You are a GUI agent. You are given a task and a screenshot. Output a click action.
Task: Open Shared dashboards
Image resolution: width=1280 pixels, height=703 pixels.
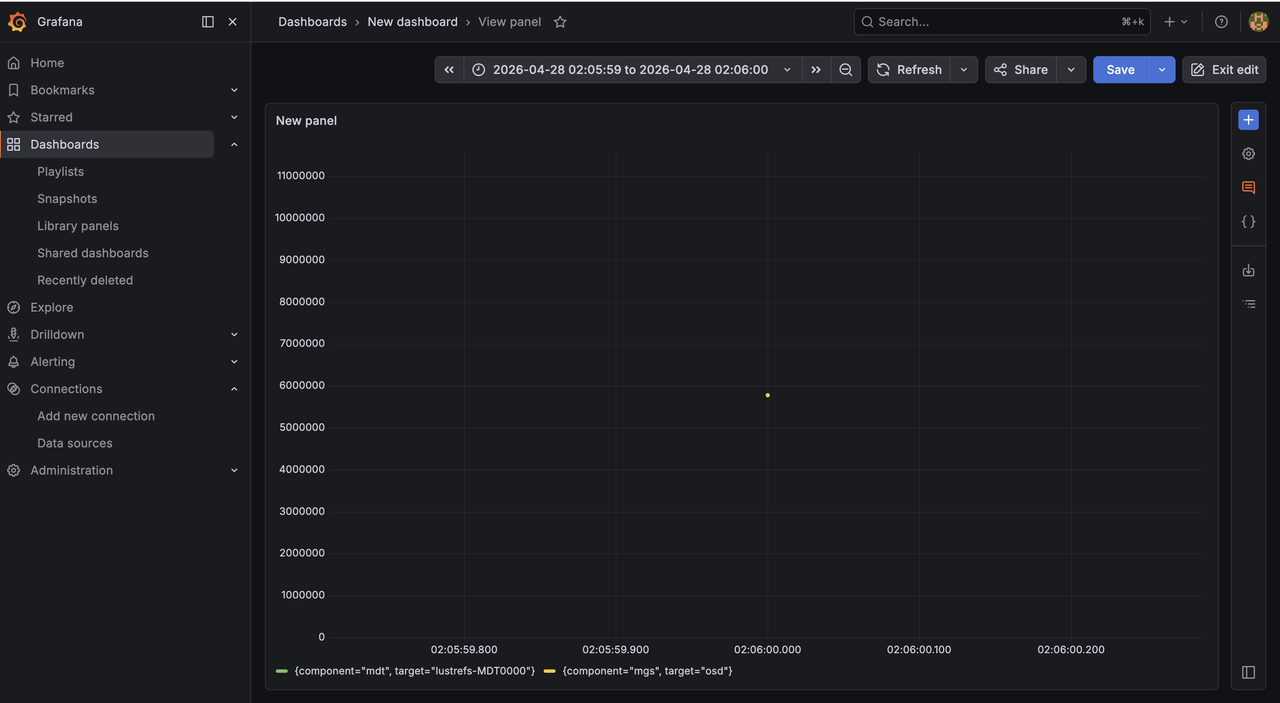pyautogui.click(x=93, y=253)
